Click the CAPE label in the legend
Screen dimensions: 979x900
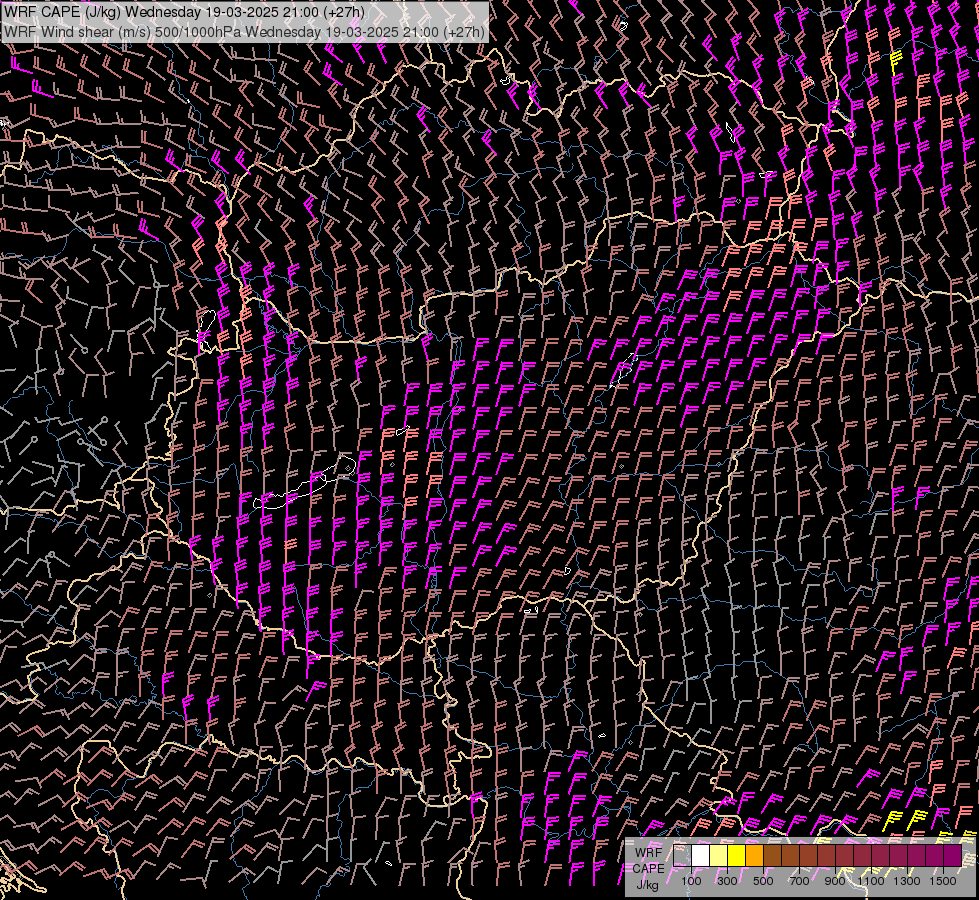649,869
